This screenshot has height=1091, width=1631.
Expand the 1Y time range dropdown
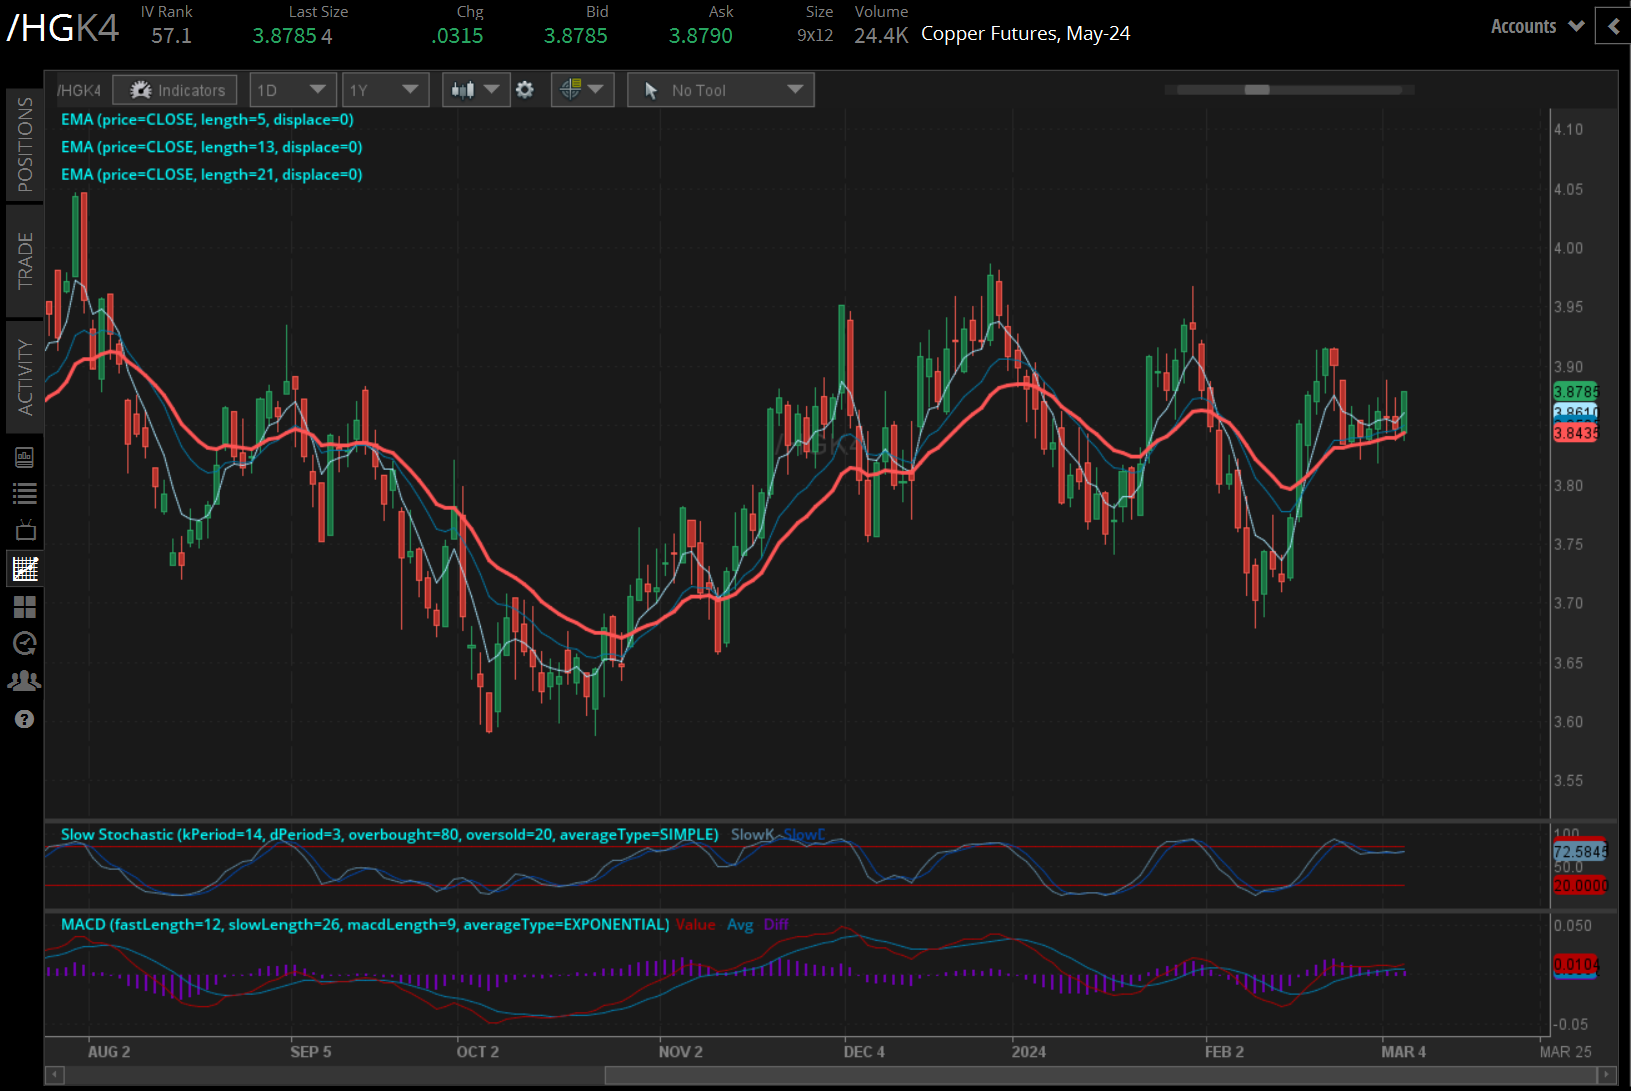tap(385, 90)
